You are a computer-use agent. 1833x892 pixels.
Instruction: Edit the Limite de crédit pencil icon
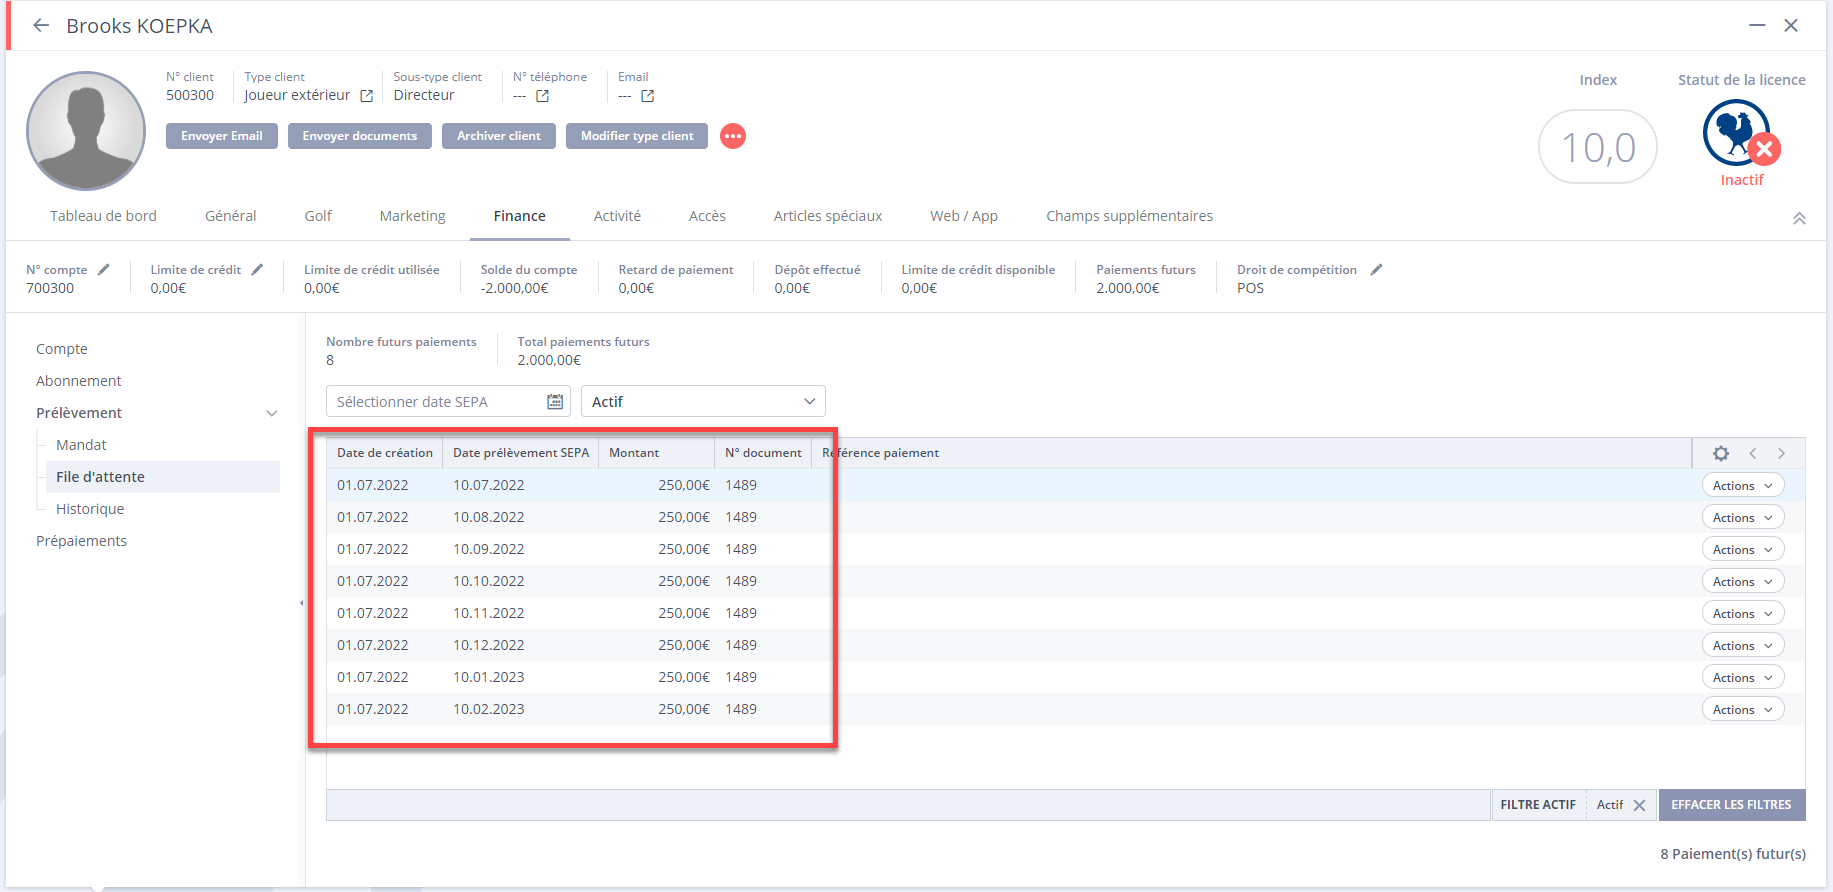click(x=257, y=270)
